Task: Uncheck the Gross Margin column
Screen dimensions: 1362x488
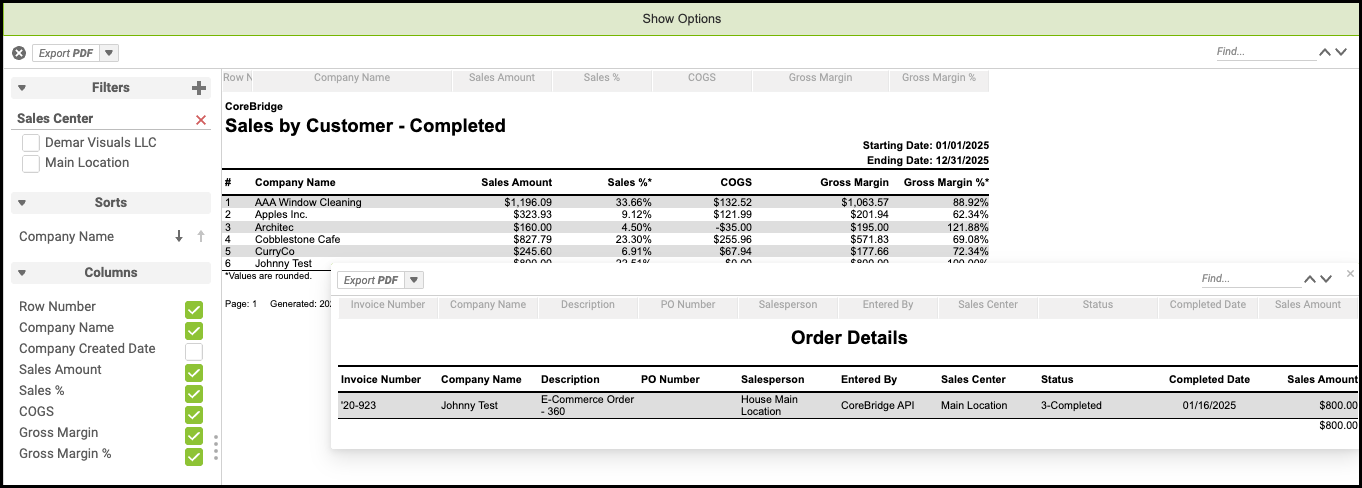Action: point(194,436)
